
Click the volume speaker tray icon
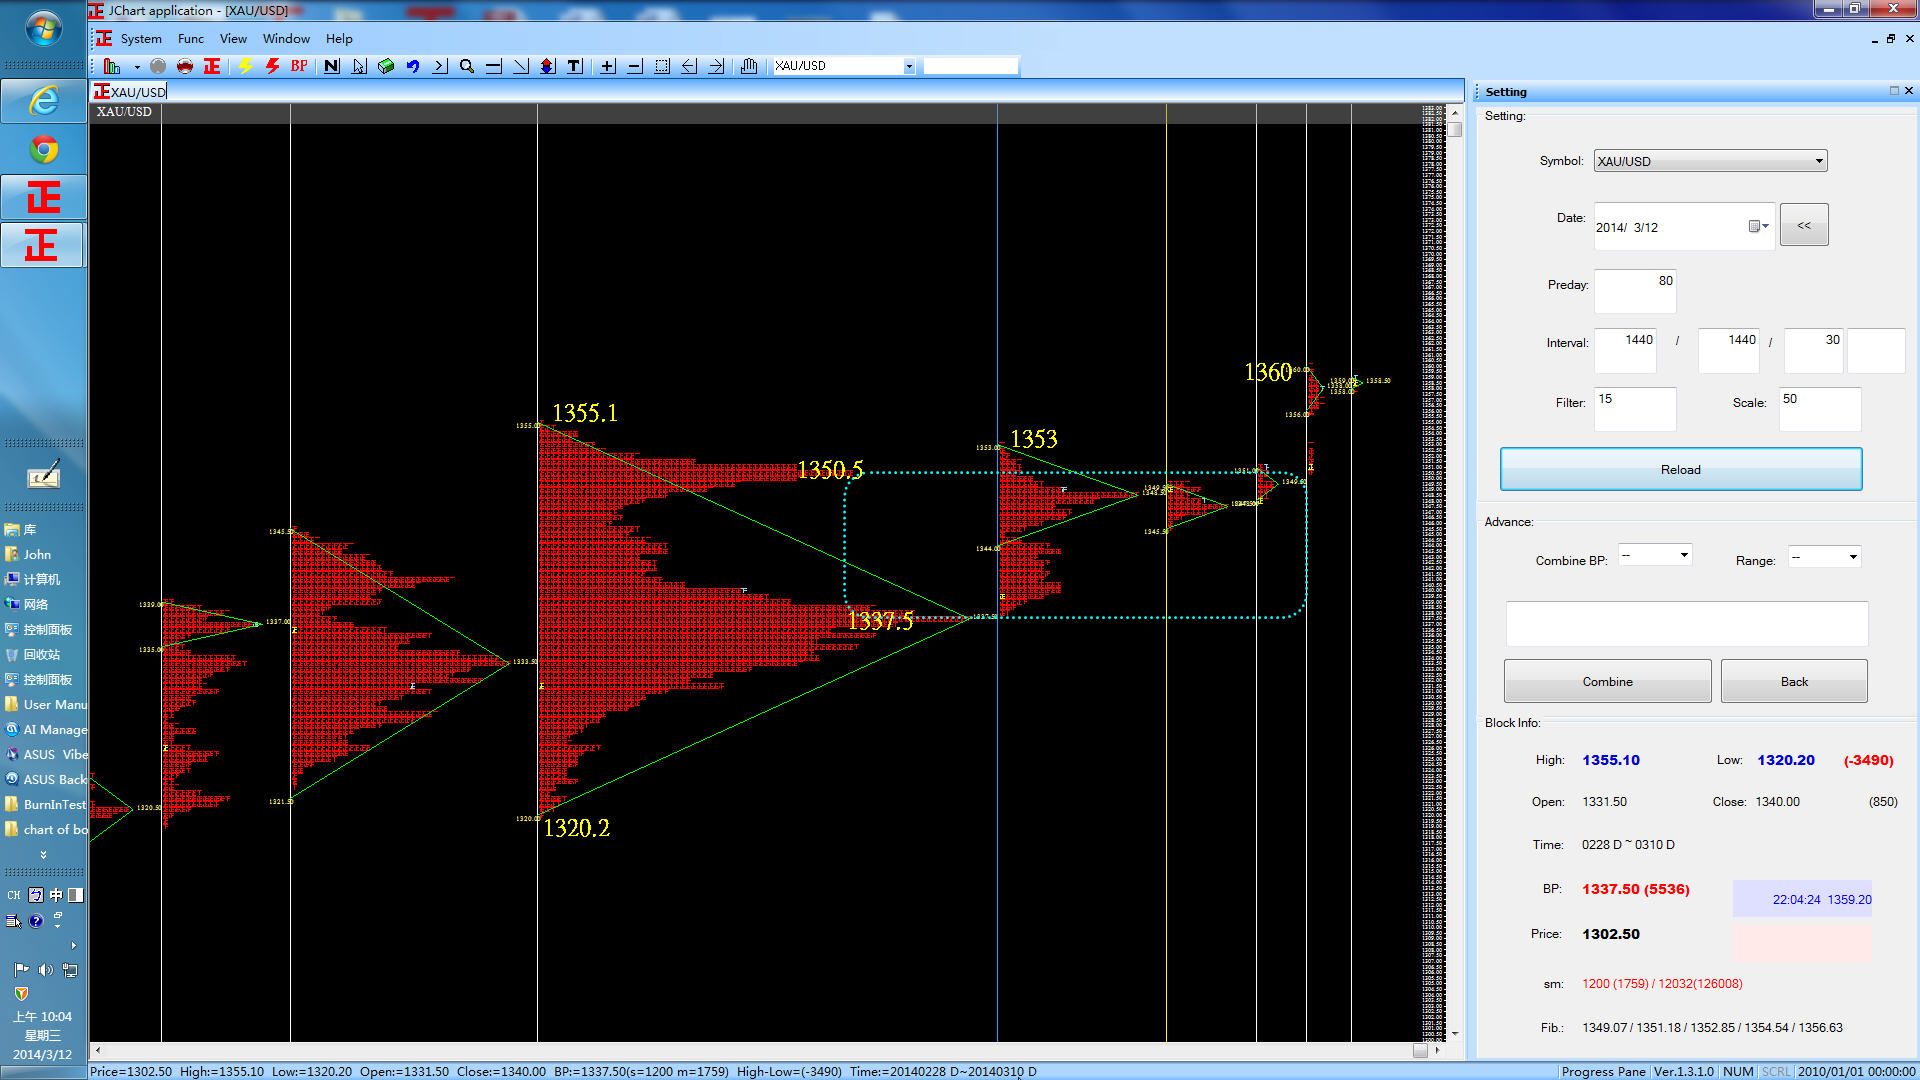point(45,970)
